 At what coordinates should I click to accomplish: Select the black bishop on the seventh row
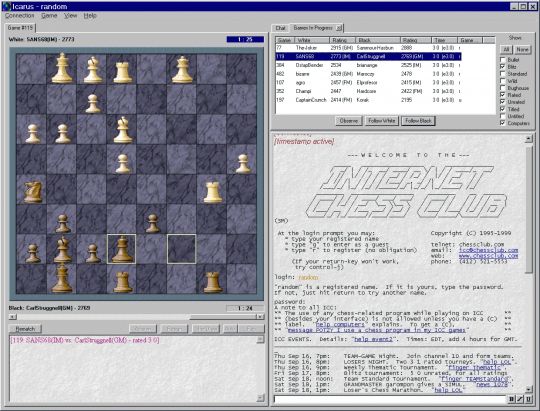pos(62,249)
